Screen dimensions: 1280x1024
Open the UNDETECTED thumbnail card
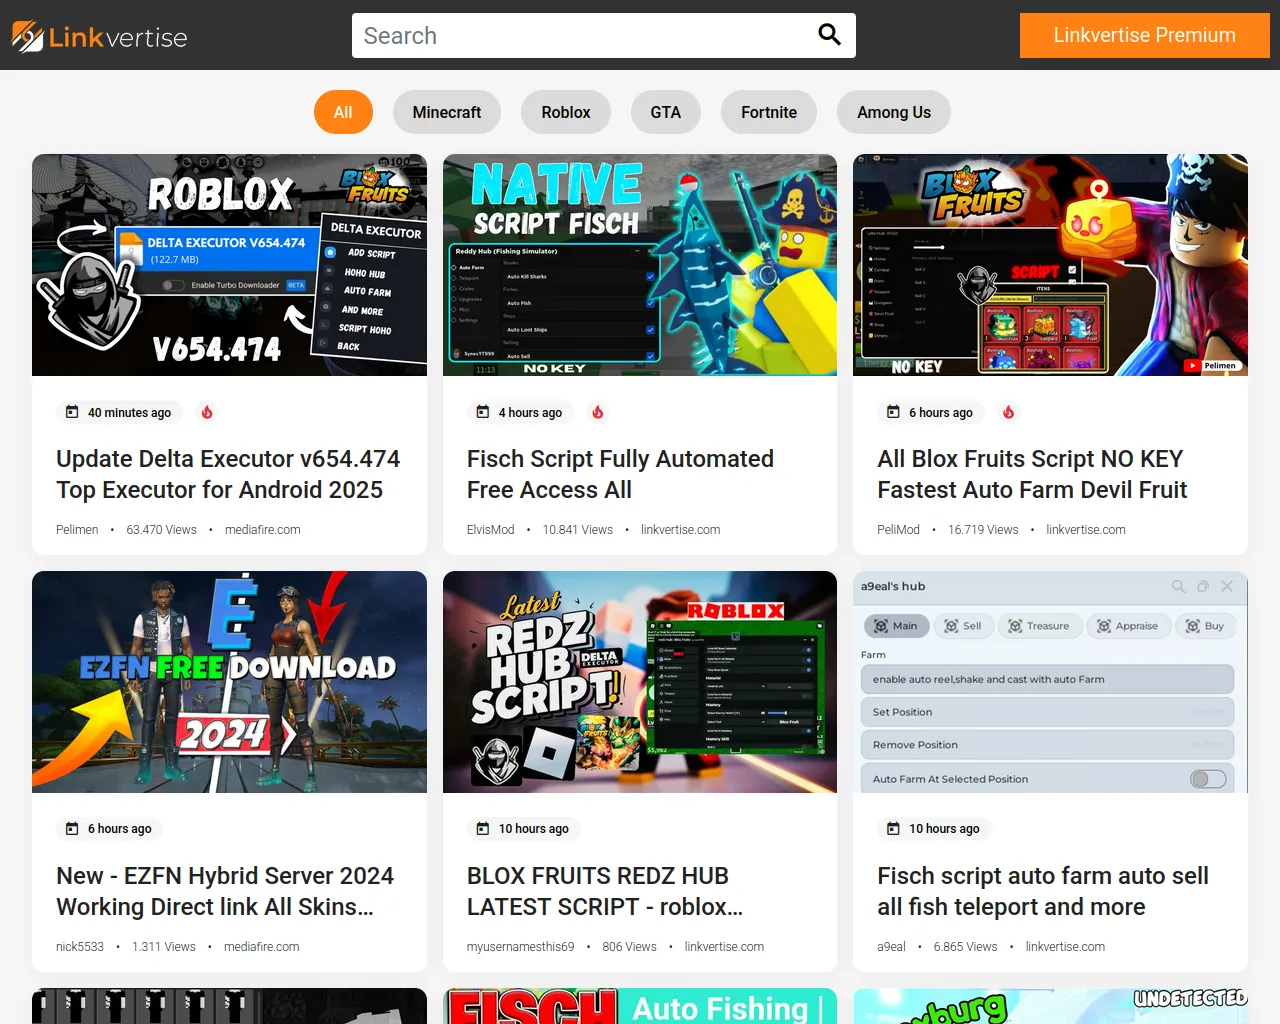pyautogui.click(x=1050, y=1006)
